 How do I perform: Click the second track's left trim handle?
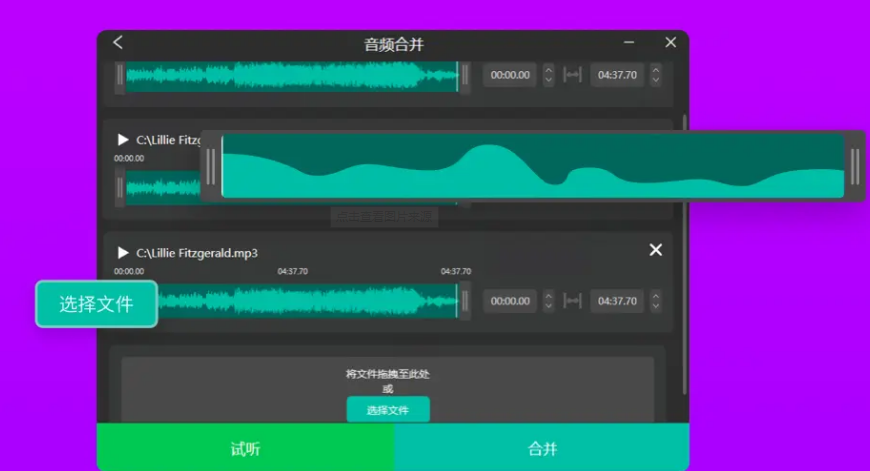tap(120, 188)
